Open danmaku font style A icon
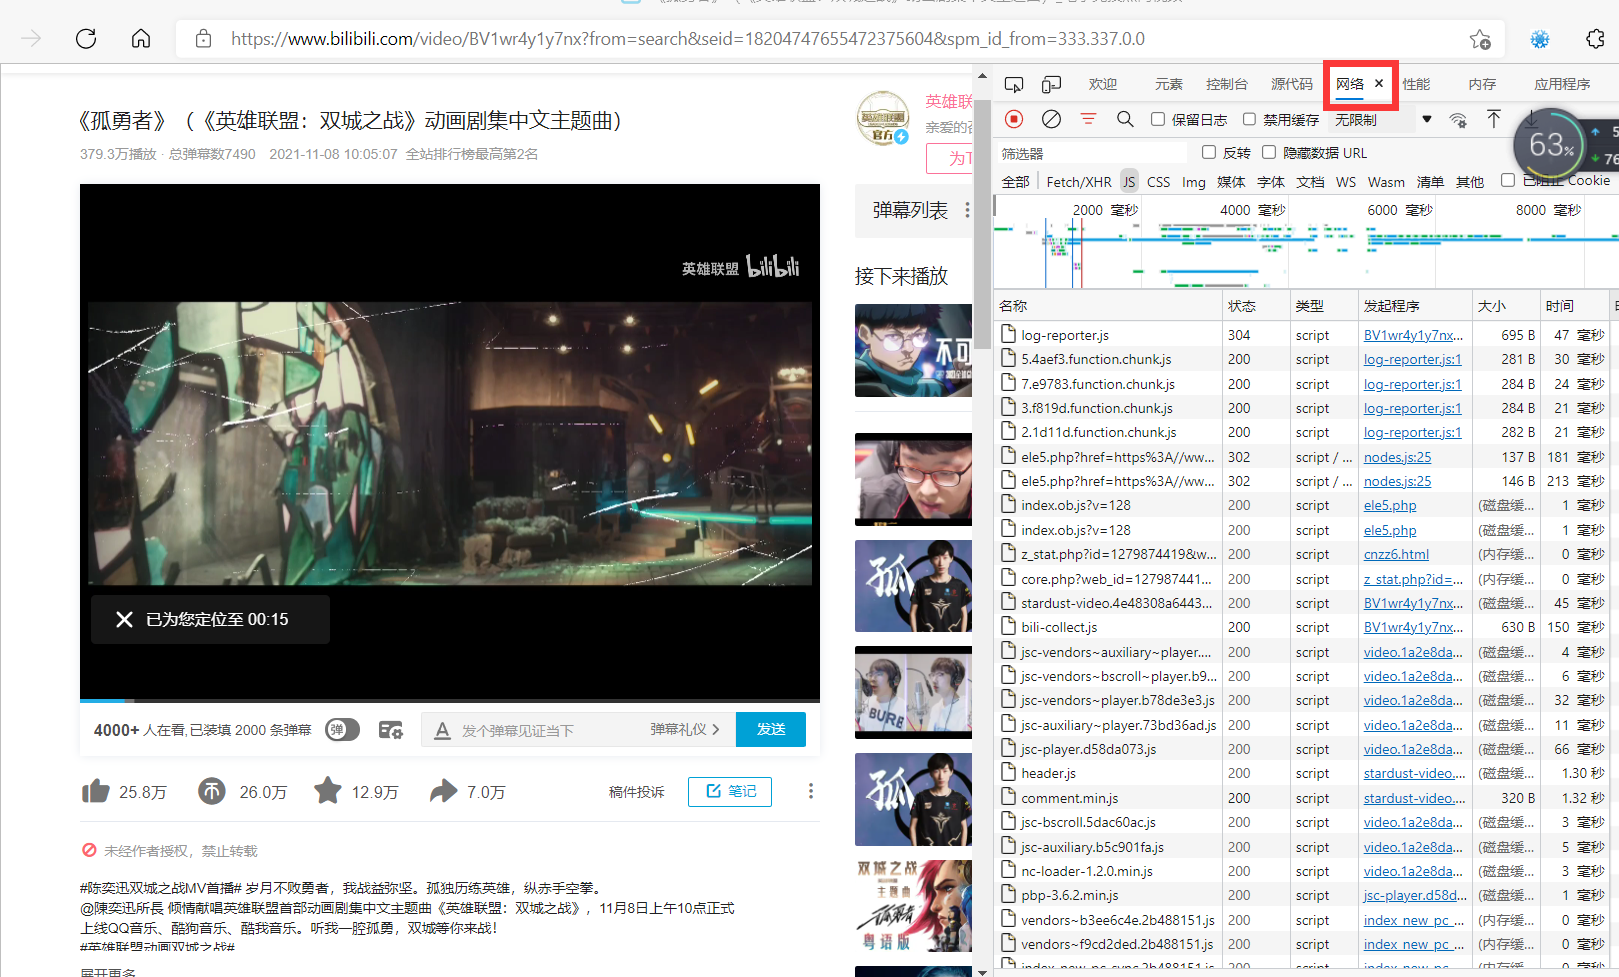Viewport: 1619px width, 977px height. (x=442, y=731)
